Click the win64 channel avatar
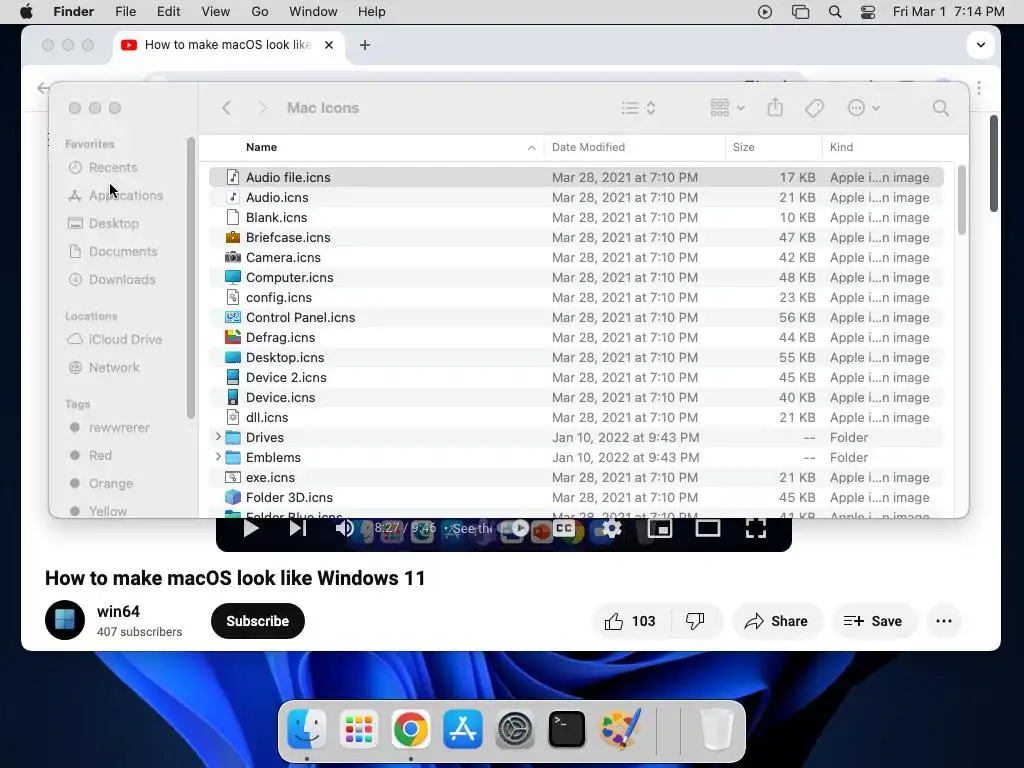Viewport: 1024px width, 768px height. tap(65, 620)
